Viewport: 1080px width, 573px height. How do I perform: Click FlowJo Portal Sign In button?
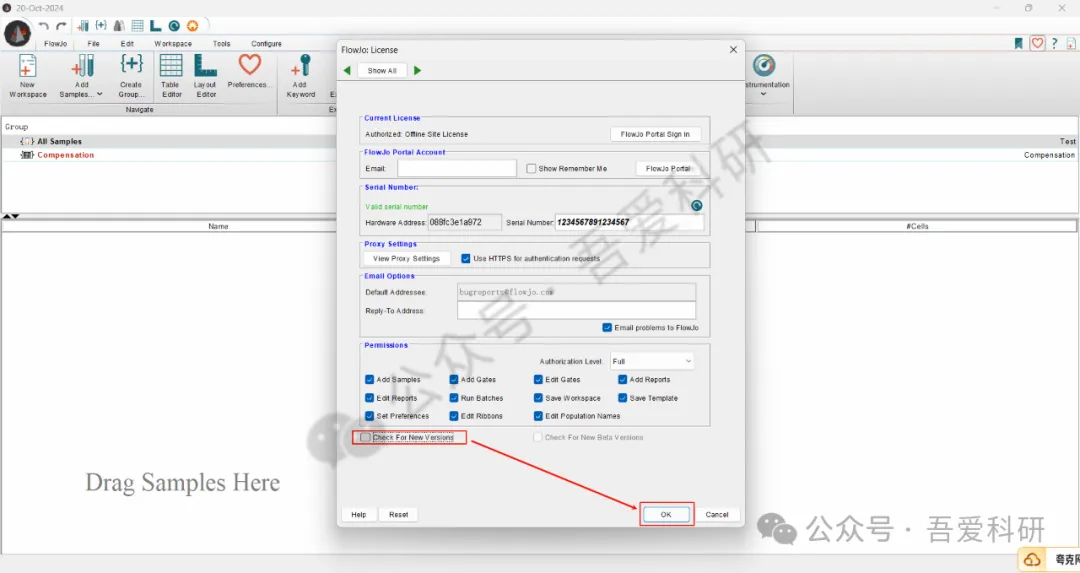pos(655,134)
